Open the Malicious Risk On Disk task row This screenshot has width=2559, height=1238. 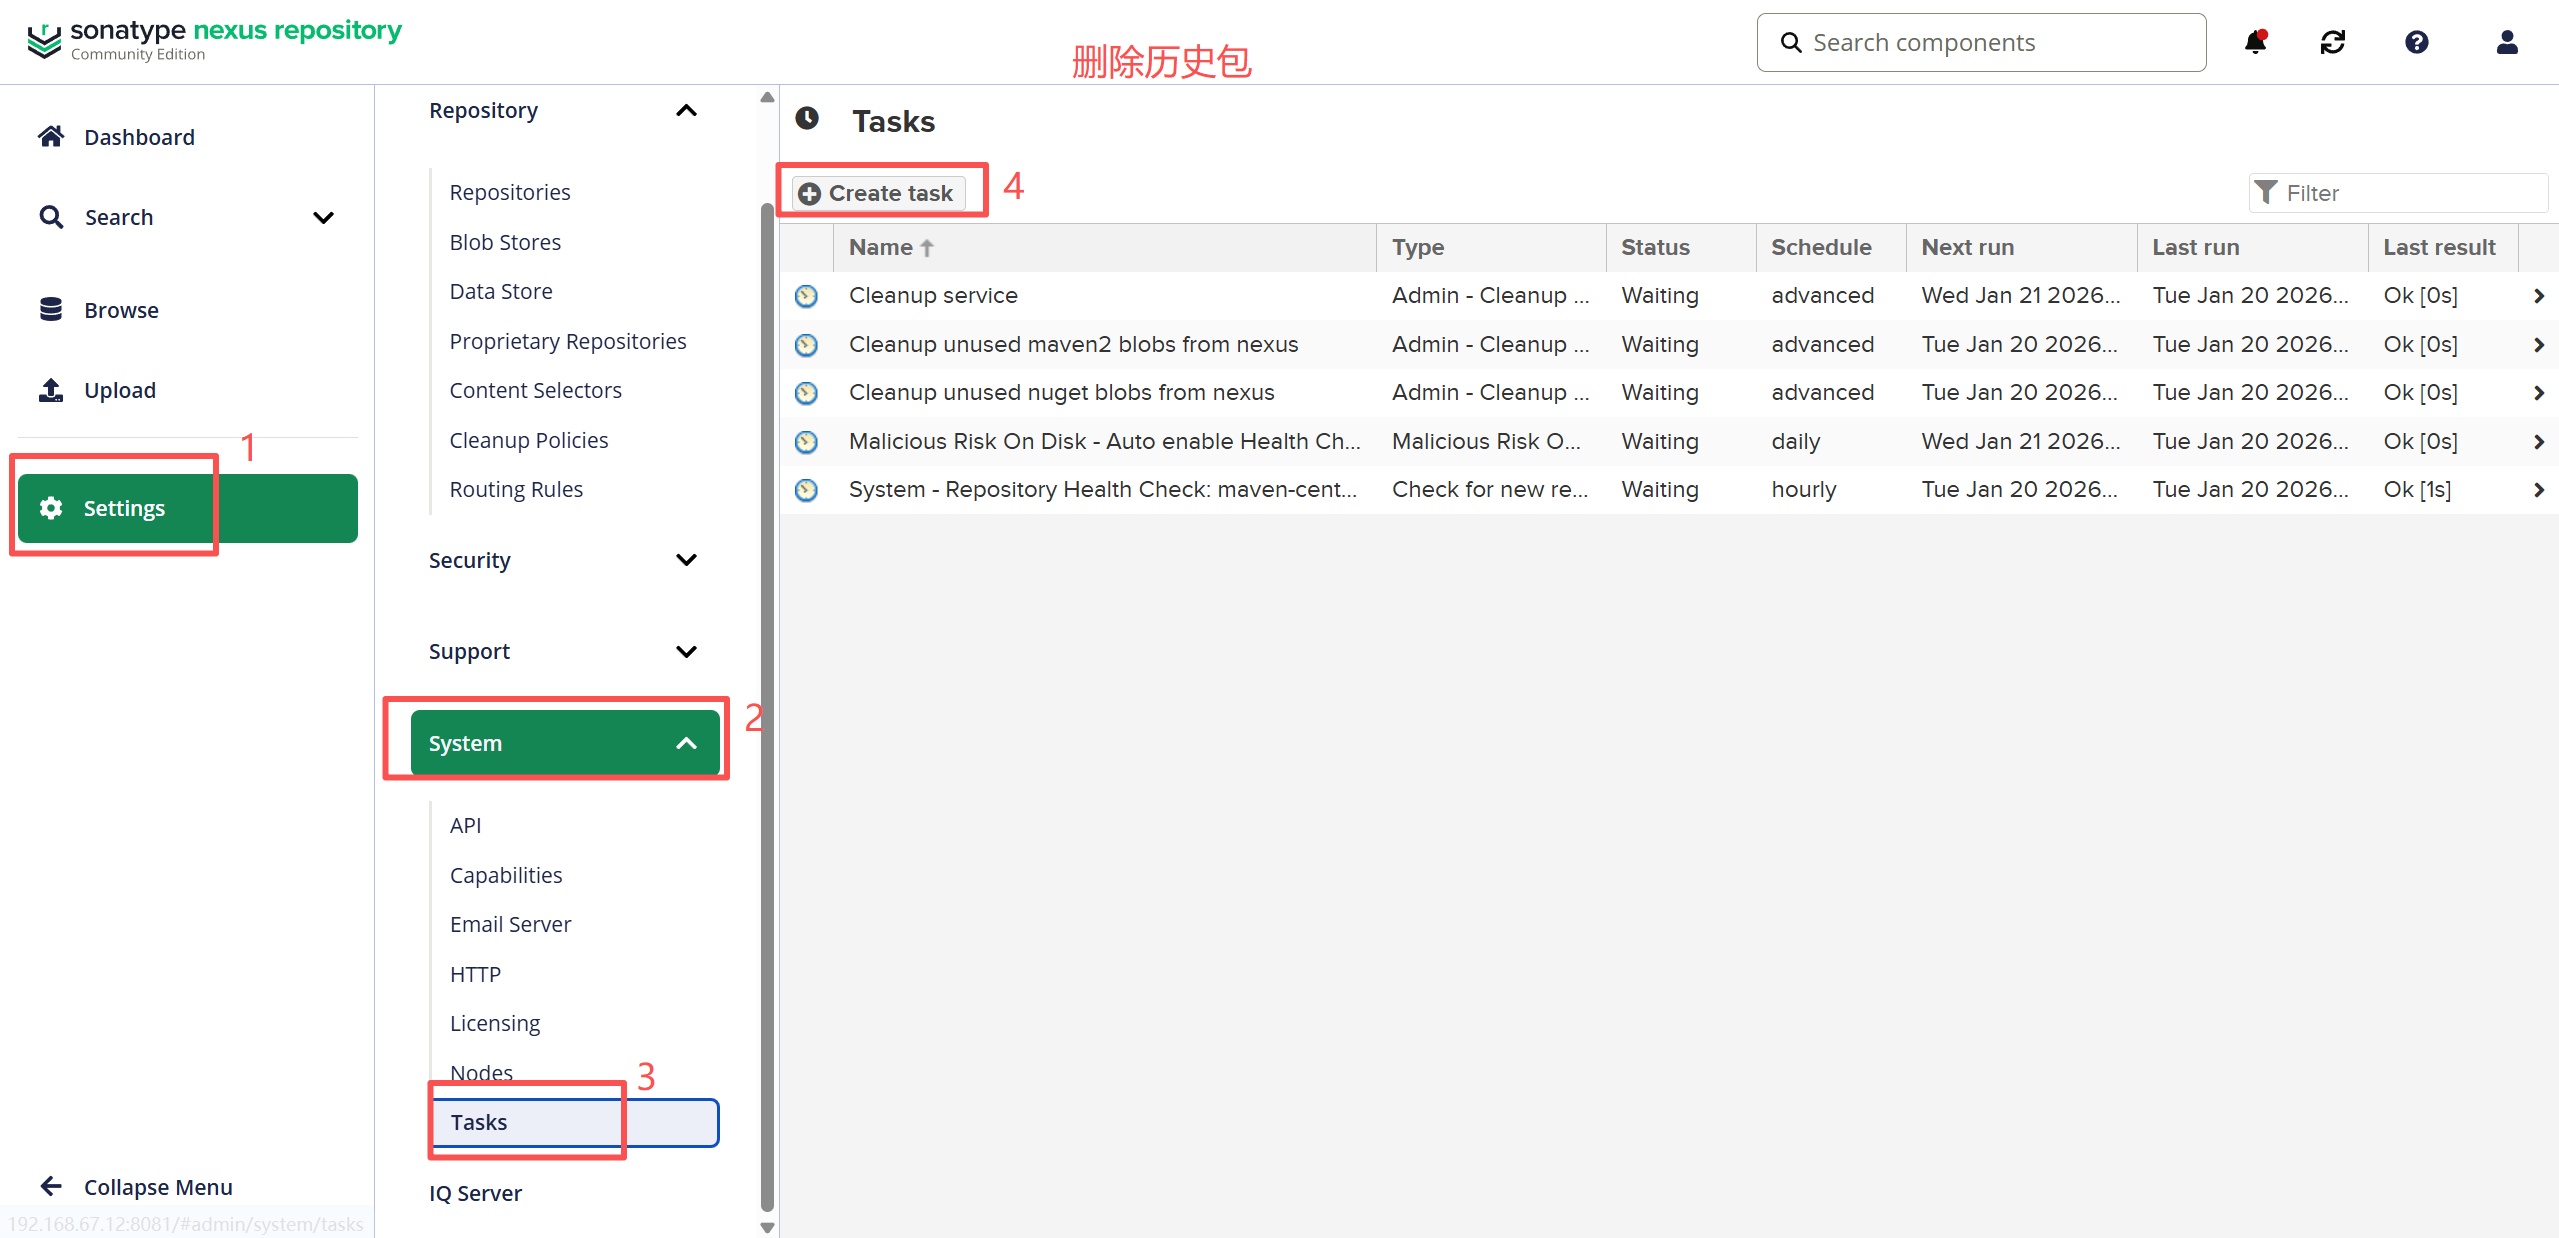[1103, 441]
